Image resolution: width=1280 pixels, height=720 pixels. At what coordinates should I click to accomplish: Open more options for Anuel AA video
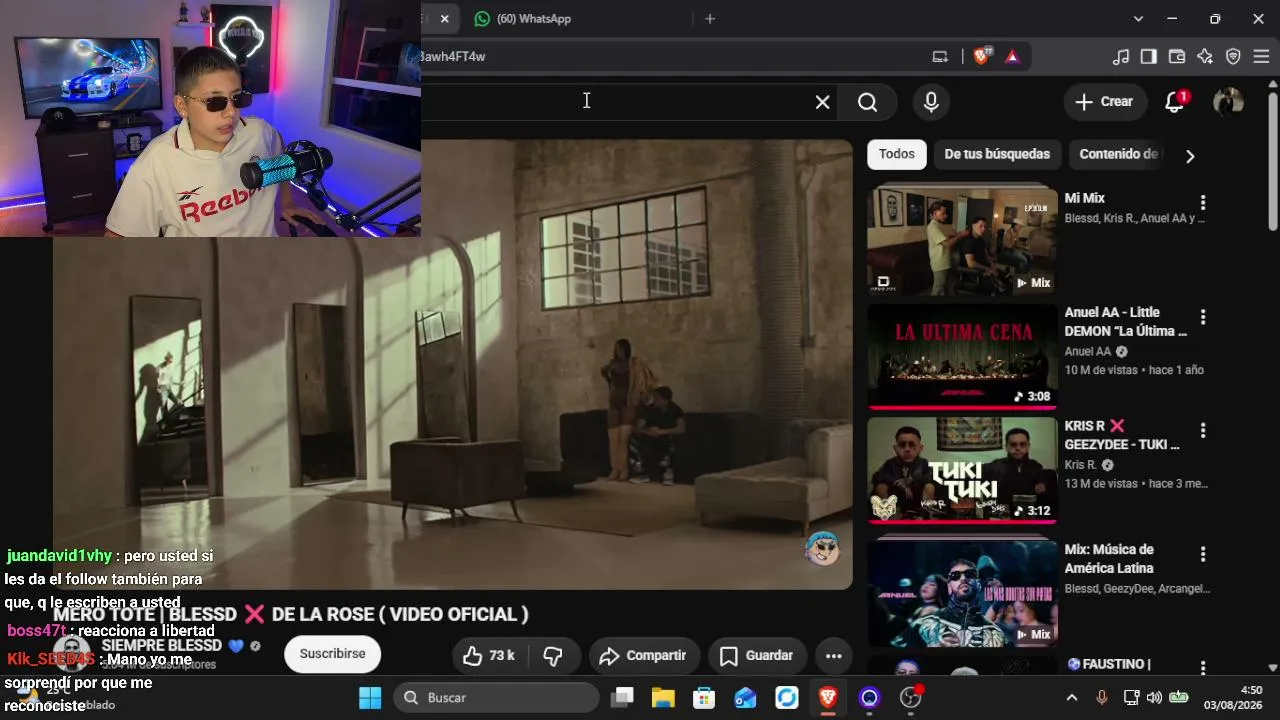tap(1203, 317)
